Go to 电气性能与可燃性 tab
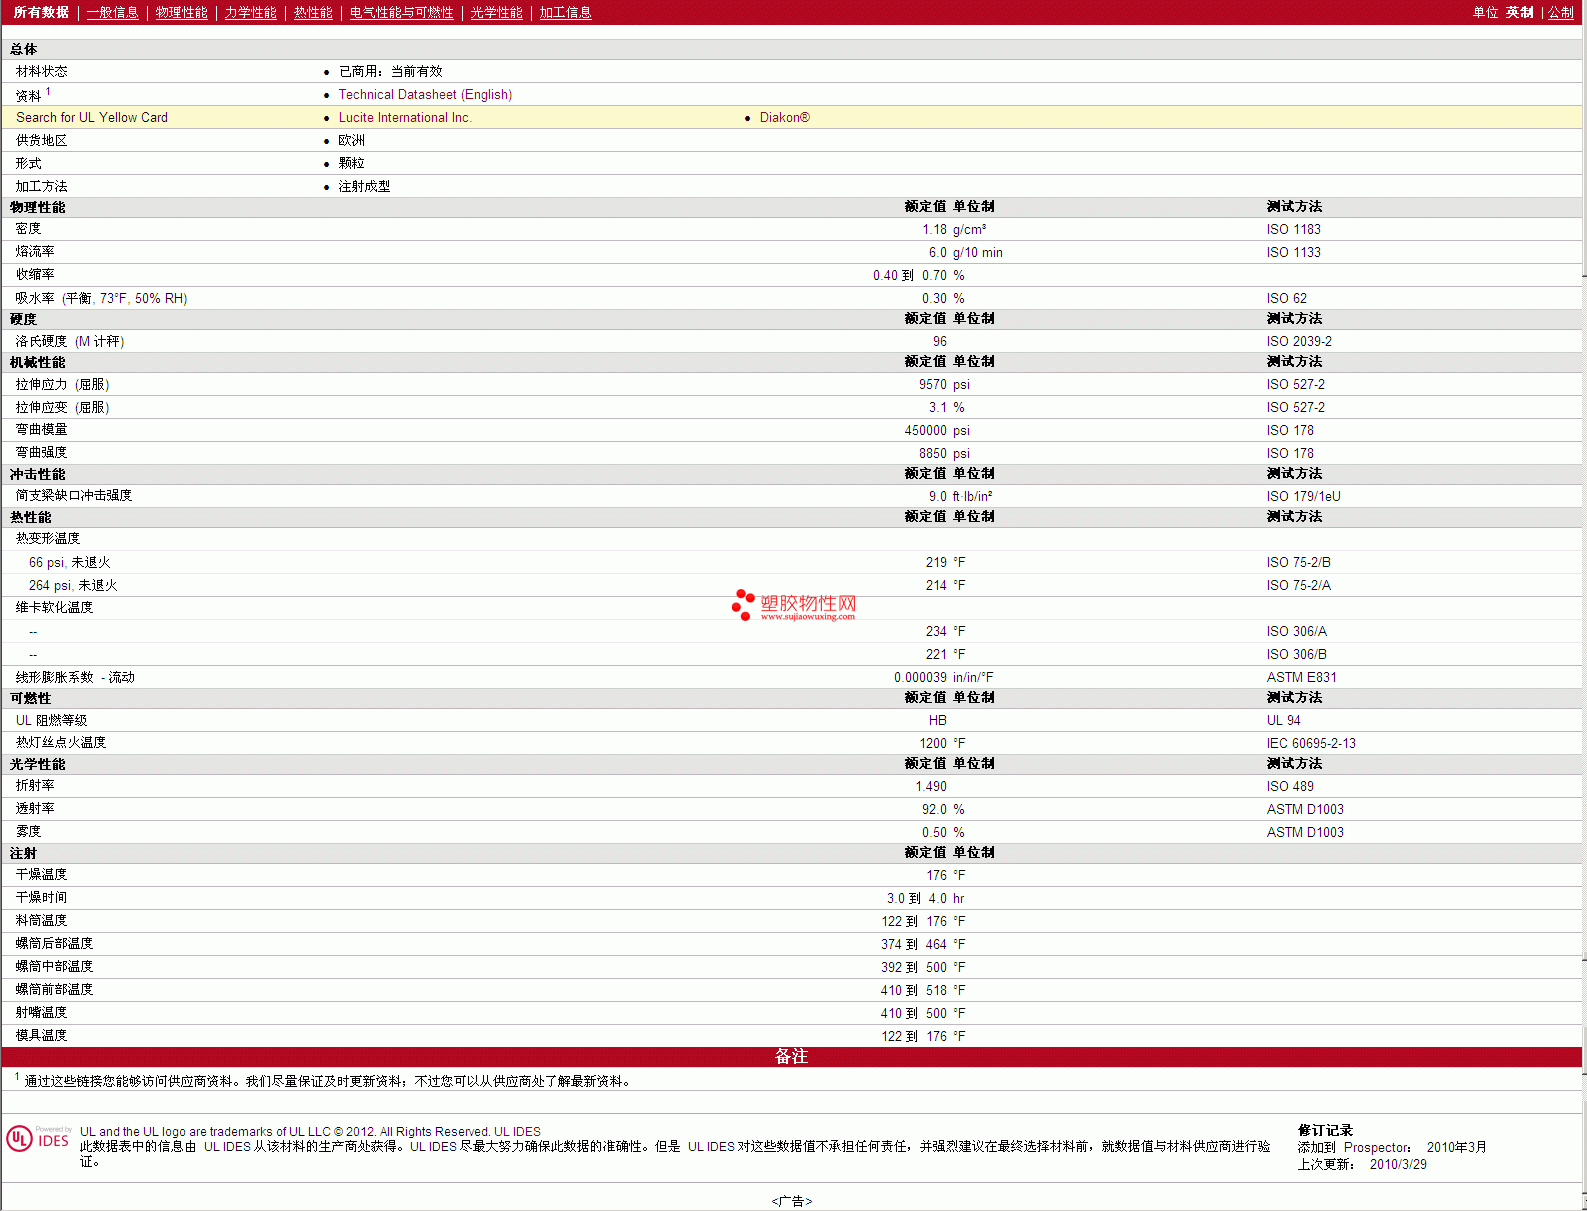 [401, 13]
